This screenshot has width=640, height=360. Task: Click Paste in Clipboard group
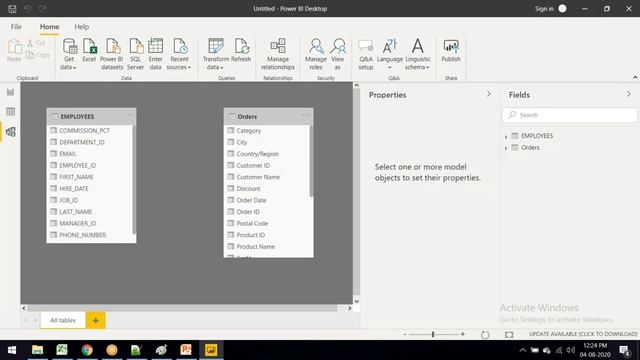pos(14,51)
